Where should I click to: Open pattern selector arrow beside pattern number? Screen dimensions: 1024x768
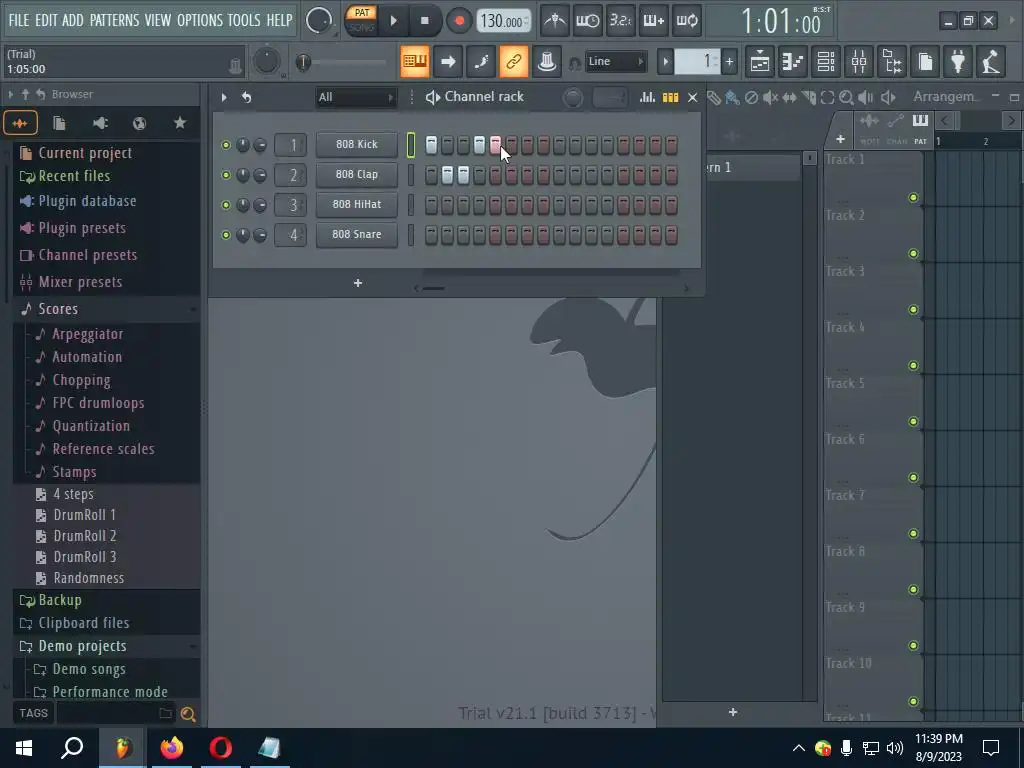[665, 62]
